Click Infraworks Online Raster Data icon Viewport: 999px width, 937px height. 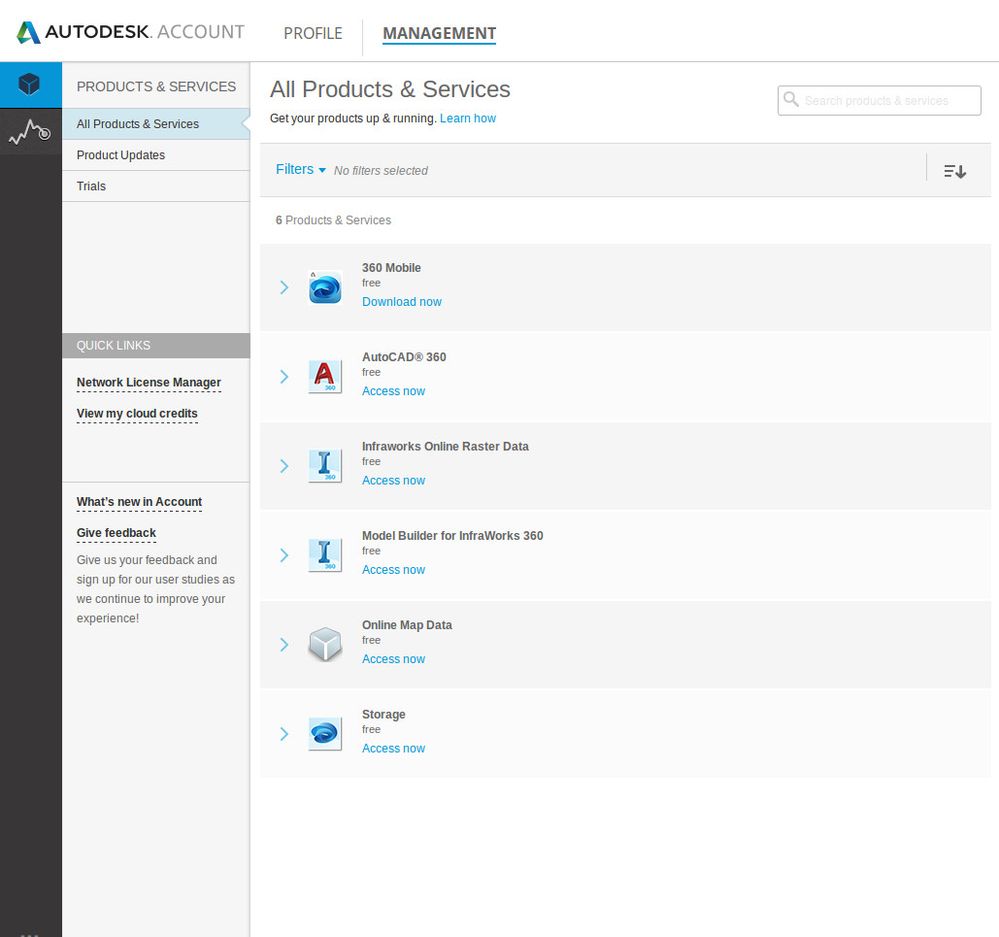pyautogui.click(x=325, y=466)
